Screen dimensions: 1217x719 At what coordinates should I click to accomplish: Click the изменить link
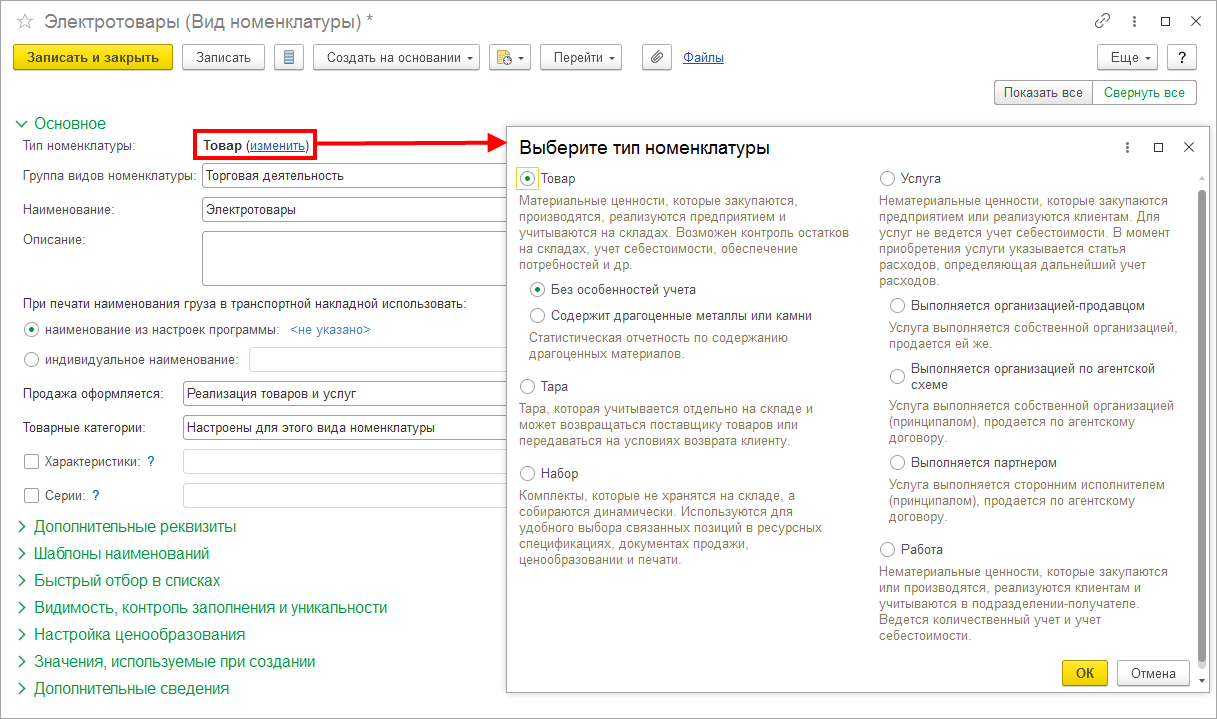(278, 145)
